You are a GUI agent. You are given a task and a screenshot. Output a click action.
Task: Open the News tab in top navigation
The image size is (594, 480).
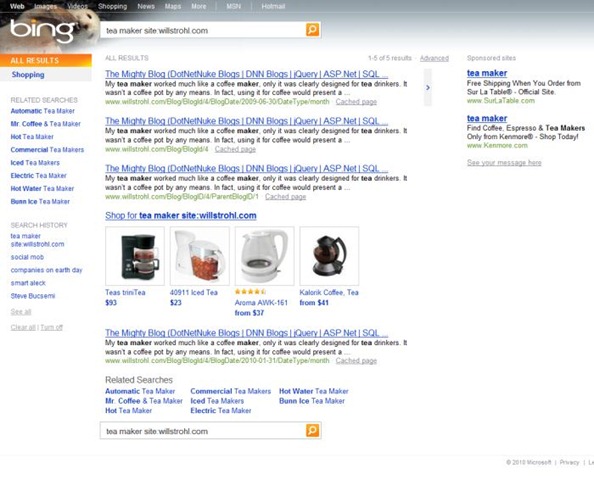click(x=146, y=6)
